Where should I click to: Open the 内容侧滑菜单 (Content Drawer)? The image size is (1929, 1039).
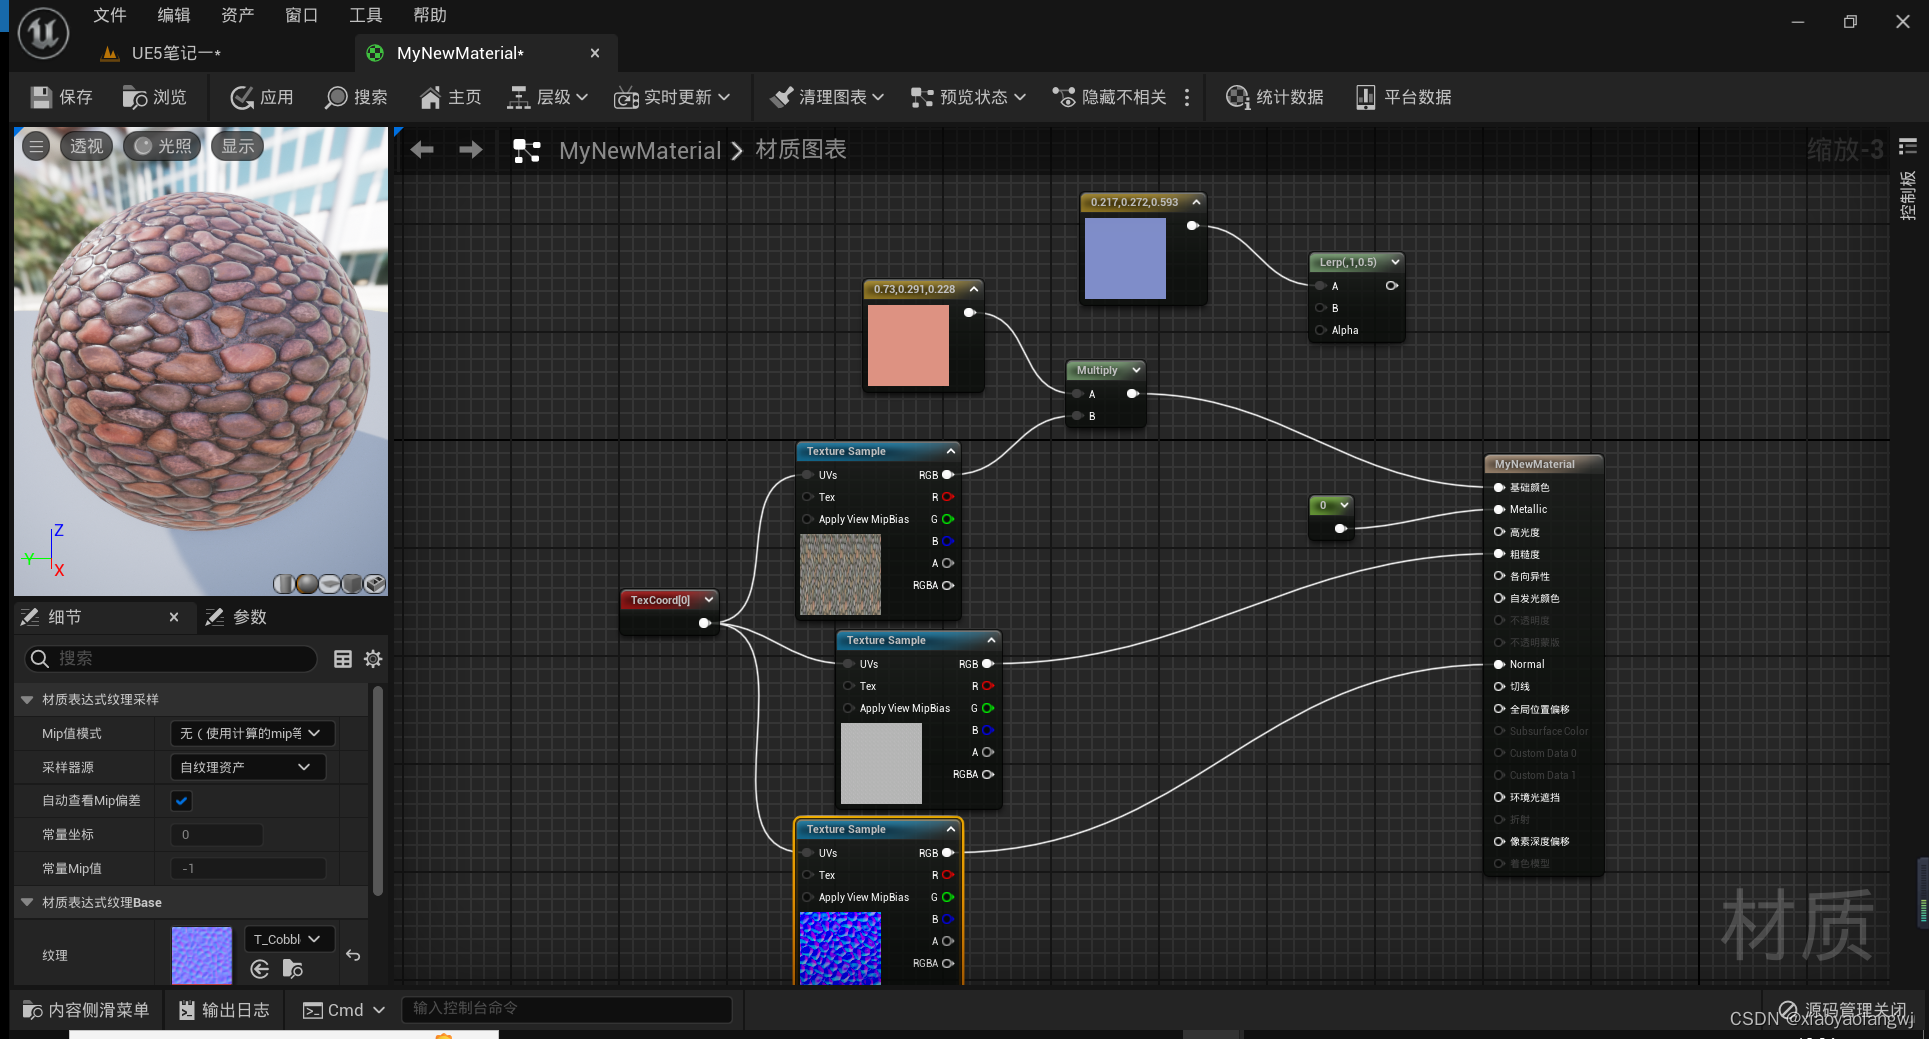(x=86, y=1010)
